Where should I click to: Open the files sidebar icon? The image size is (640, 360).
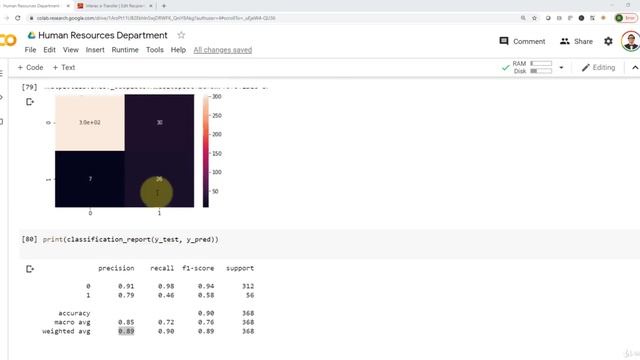(x=2, y=122)
